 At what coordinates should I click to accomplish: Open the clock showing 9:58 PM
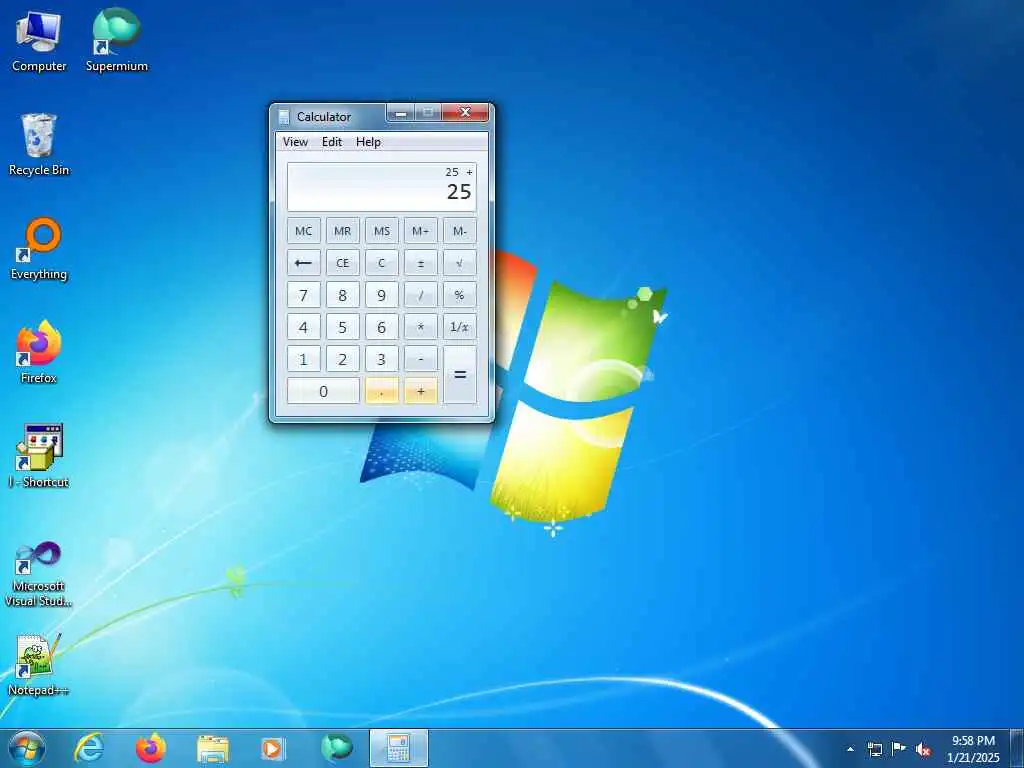pos(973,749)
